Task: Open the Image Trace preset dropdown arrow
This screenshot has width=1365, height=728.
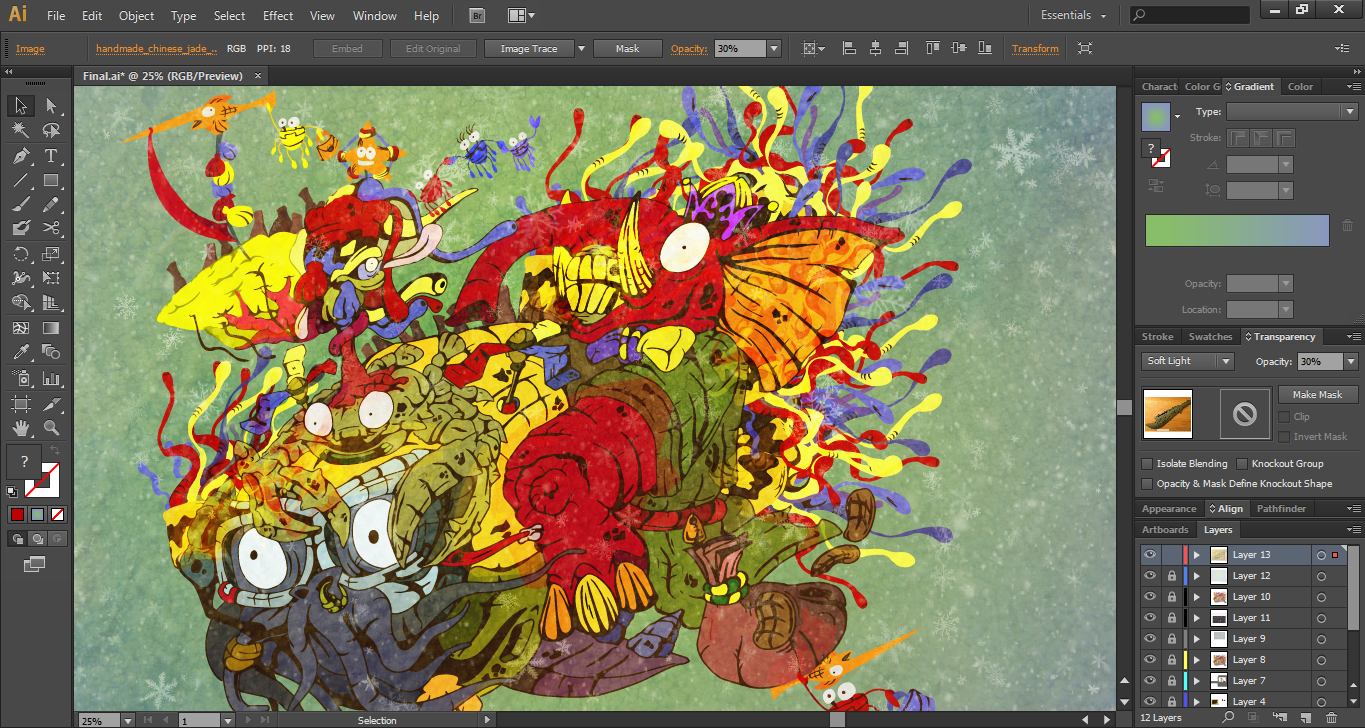Action: [x=581, y=48]
